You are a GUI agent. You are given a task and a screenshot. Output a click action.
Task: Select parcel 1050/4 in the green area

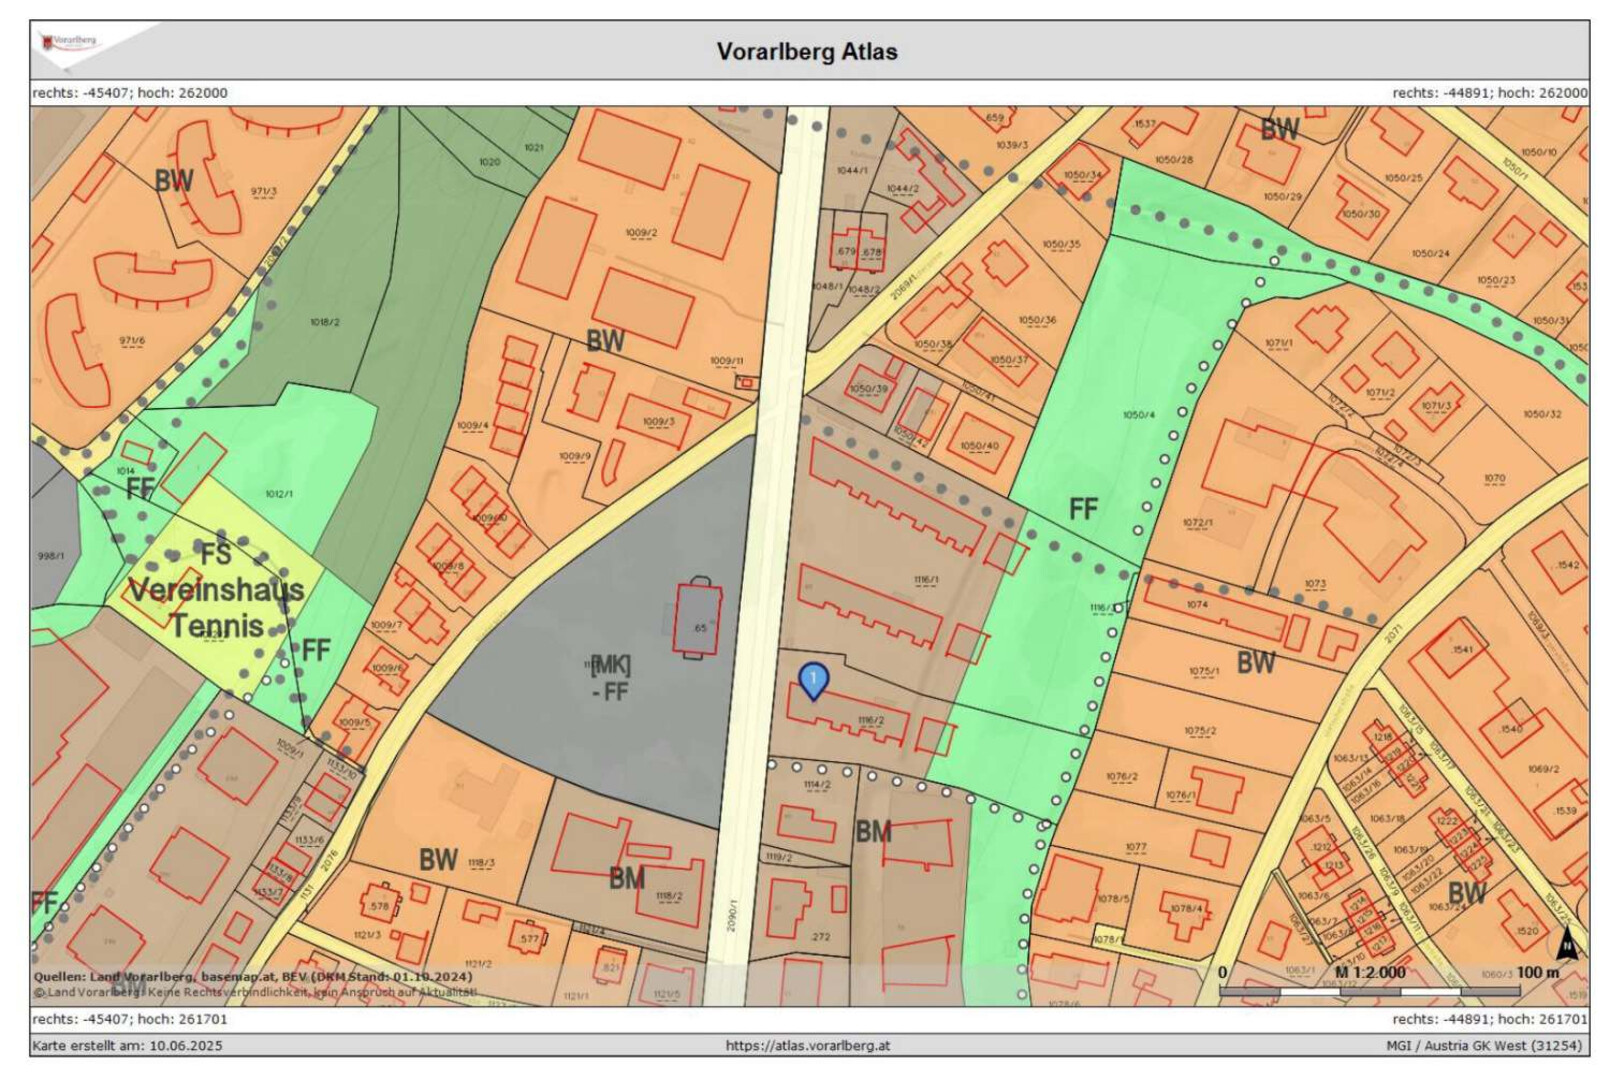coord(1138,414)
